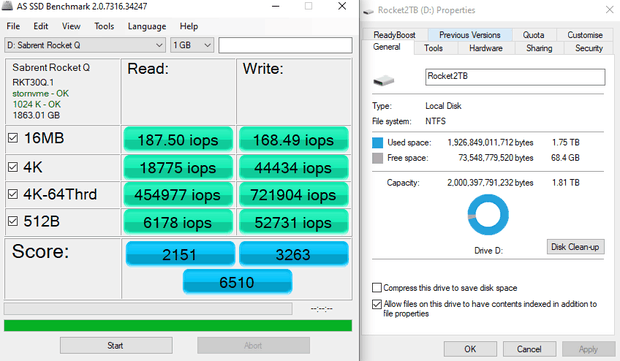Click the Apply button
This screenshot has height=361, width=620.
point(588,349)
